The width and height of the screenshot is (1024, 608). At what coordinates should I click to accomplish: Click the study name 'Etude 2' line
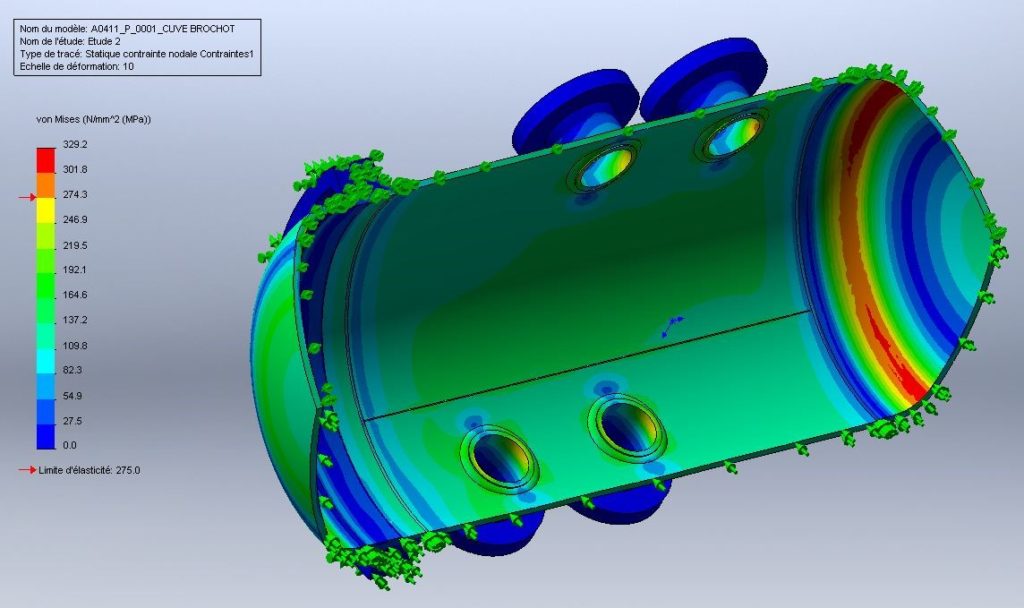[x=70, y=41]
